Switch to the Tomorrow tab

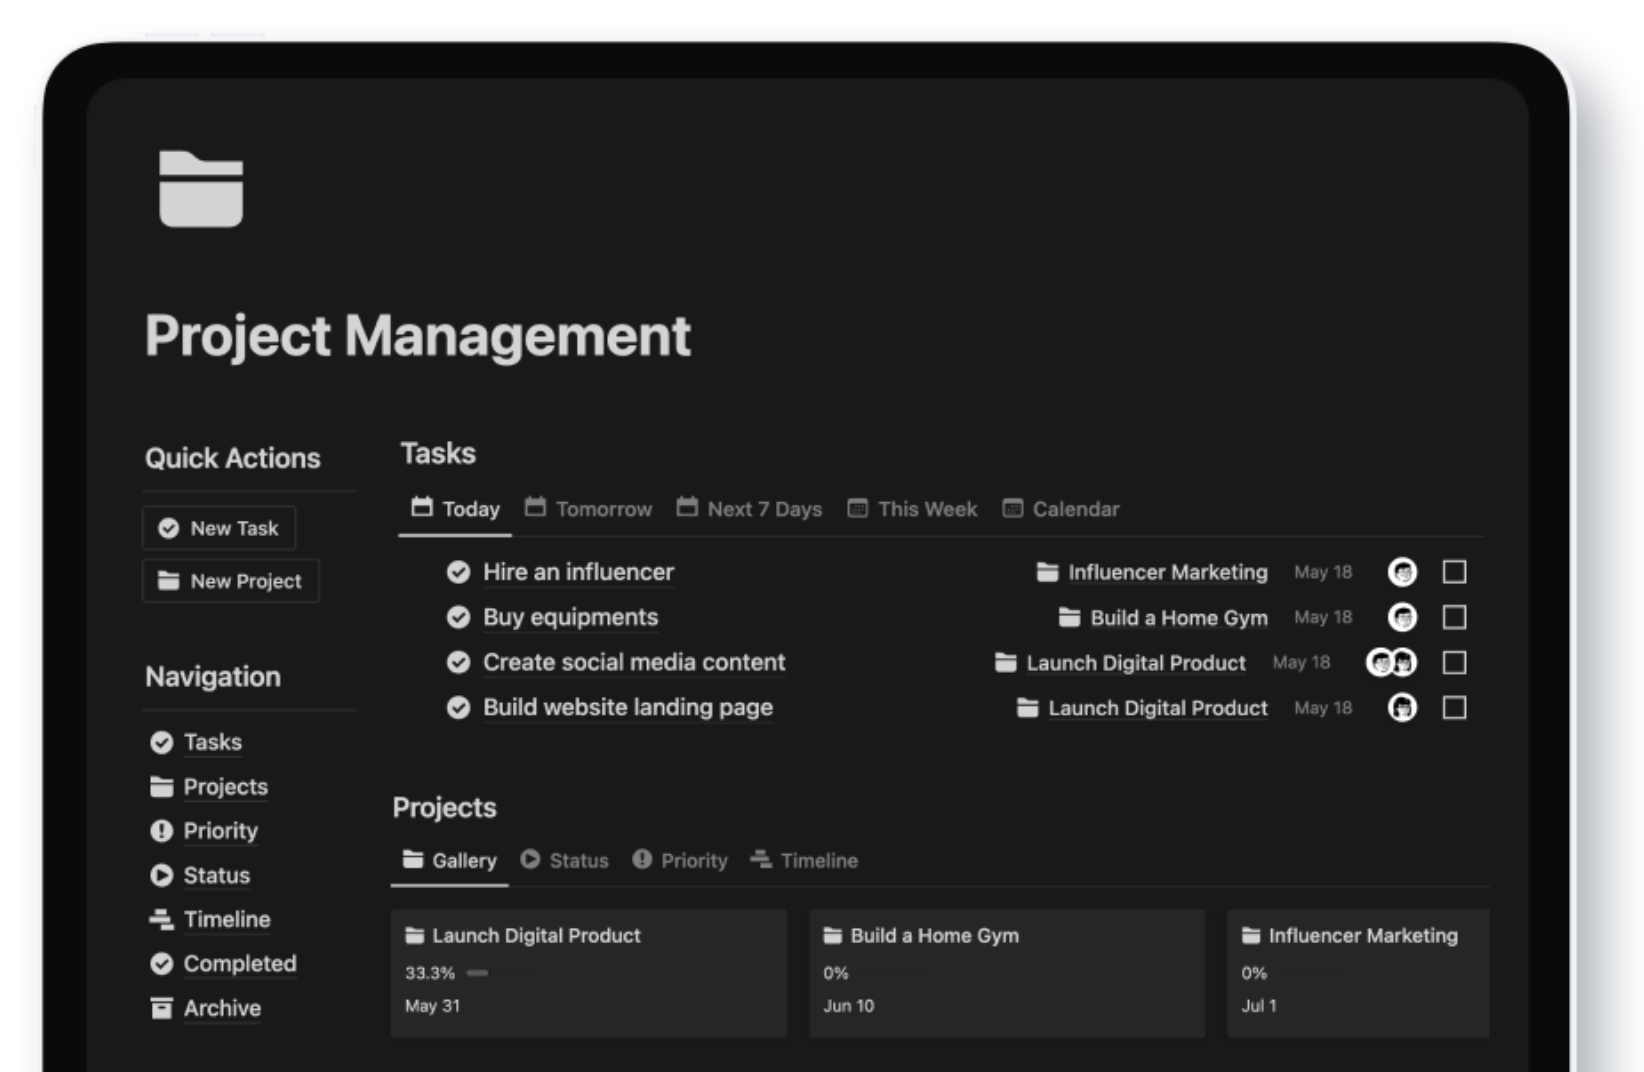click(600, 508)
